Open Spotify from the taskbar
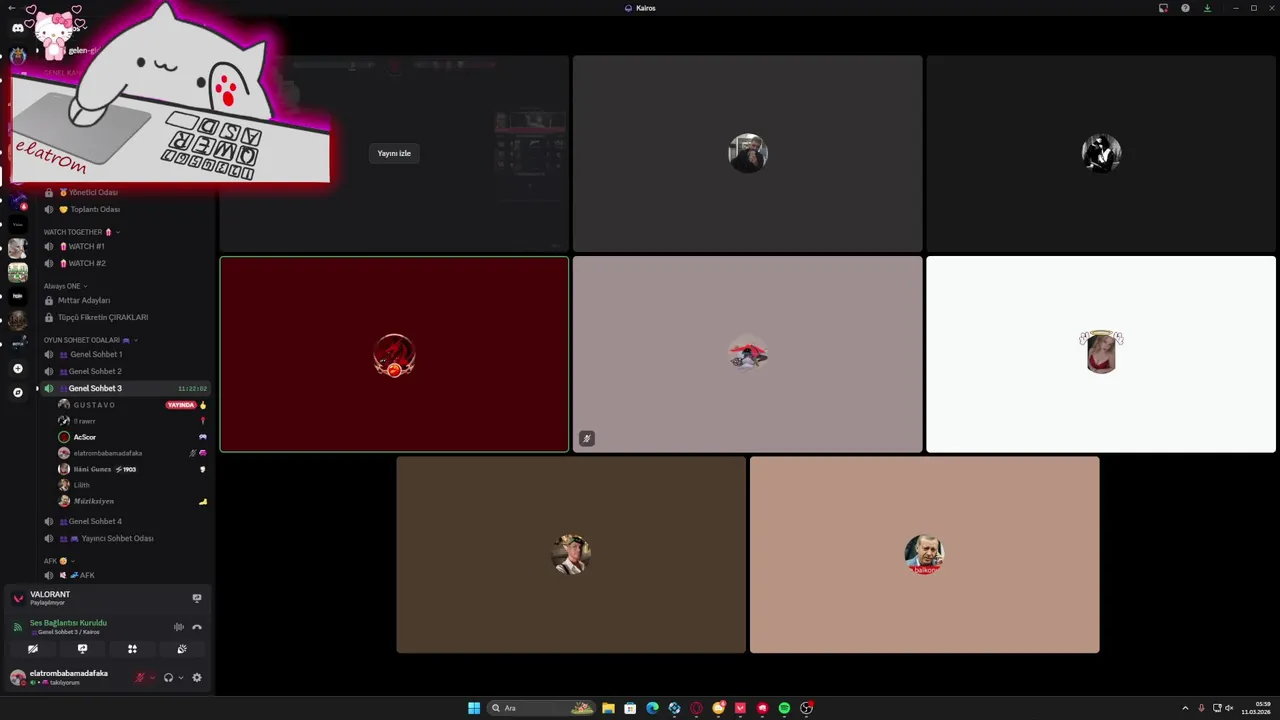Viewport: 1280px width, 720px height. (x=784, y=708)
